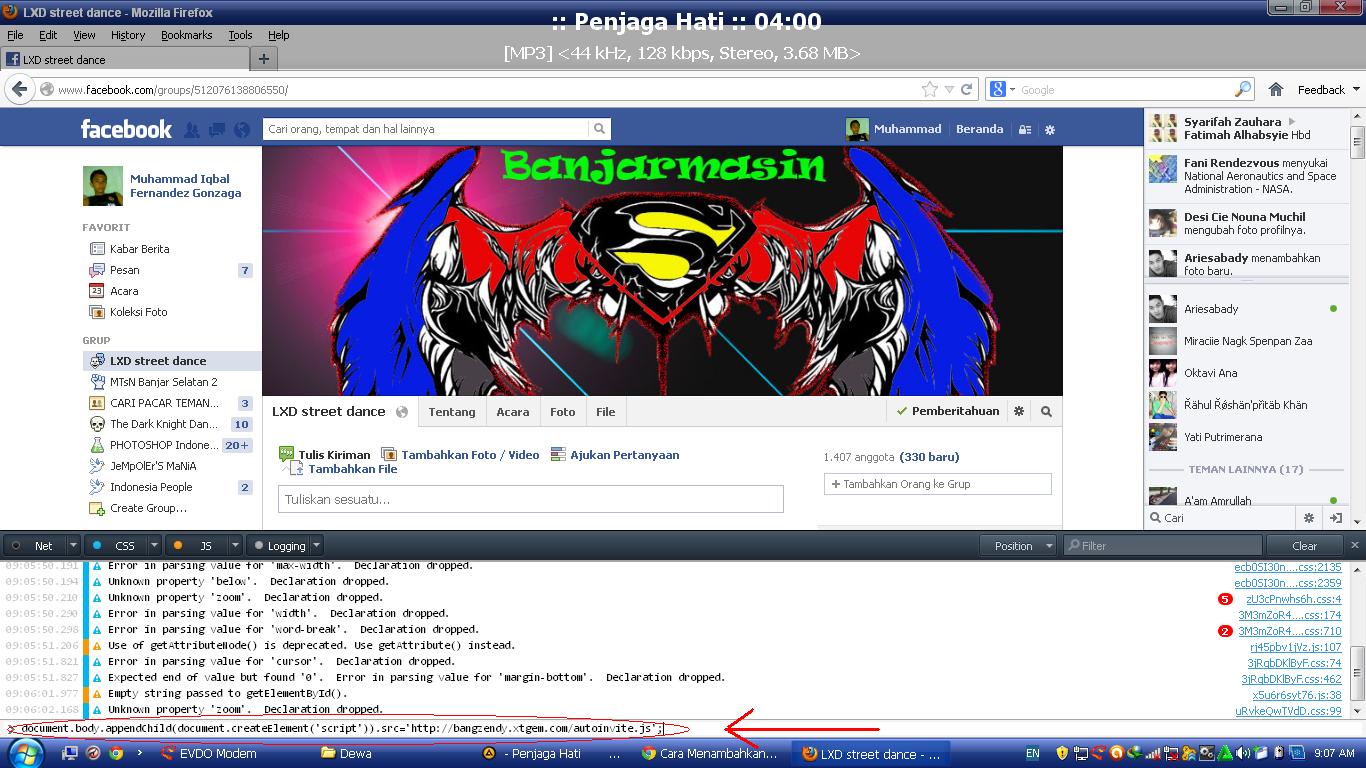Open search engine selector dropdown
The height and width of the screenshot is (768, 1366).
(1002, 89)
